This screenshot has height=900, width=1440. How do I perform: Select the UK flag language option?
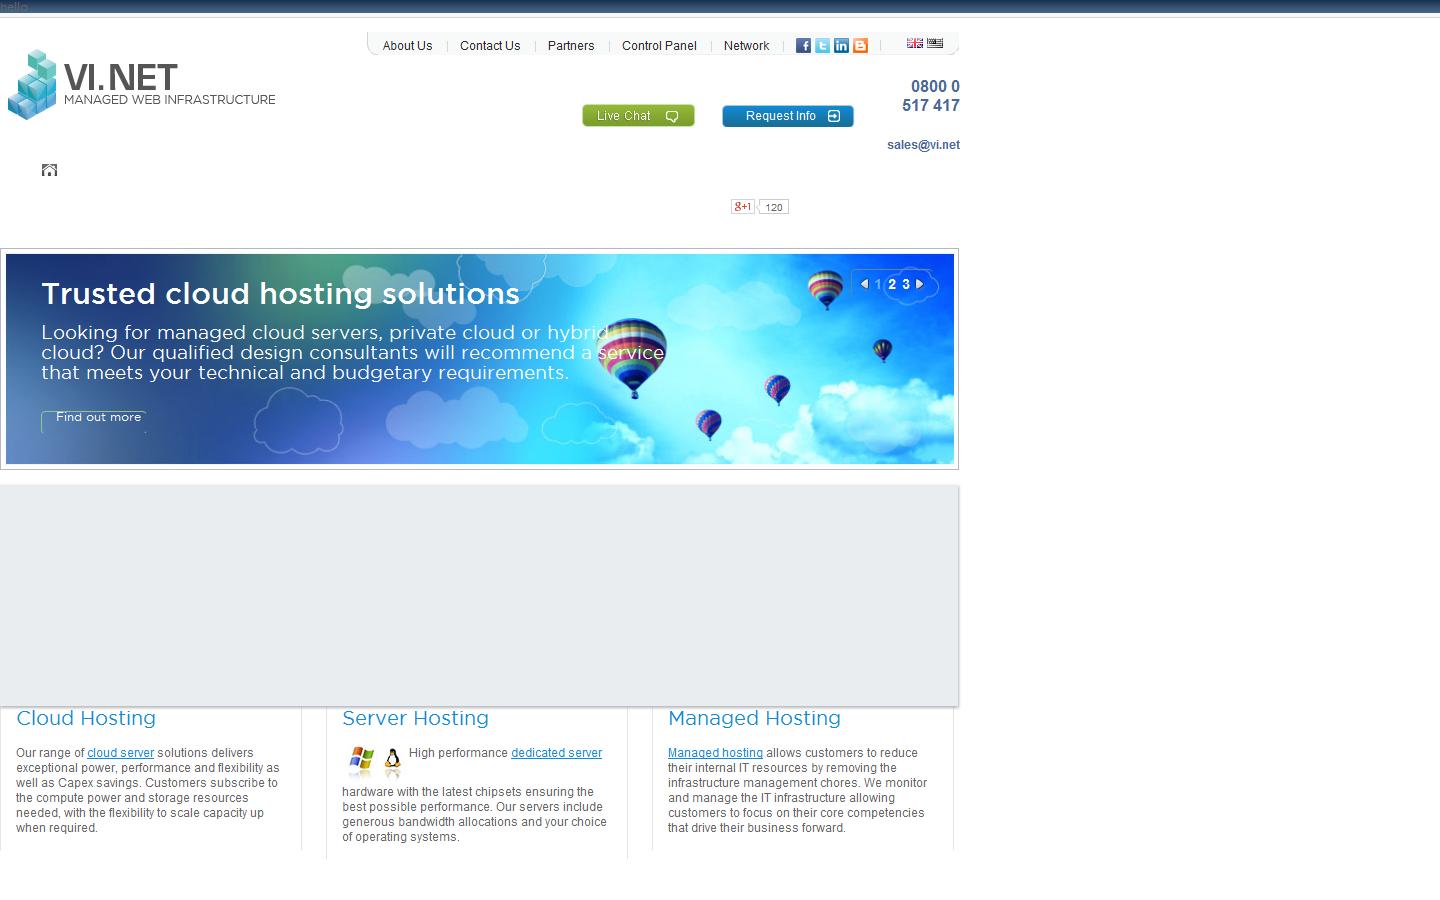914,43
